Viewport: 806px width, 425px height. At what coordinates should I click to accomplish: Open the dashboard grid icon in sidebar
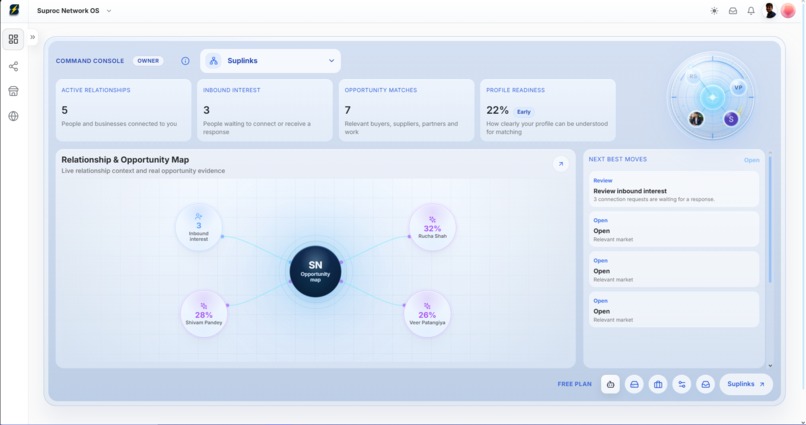13,39
